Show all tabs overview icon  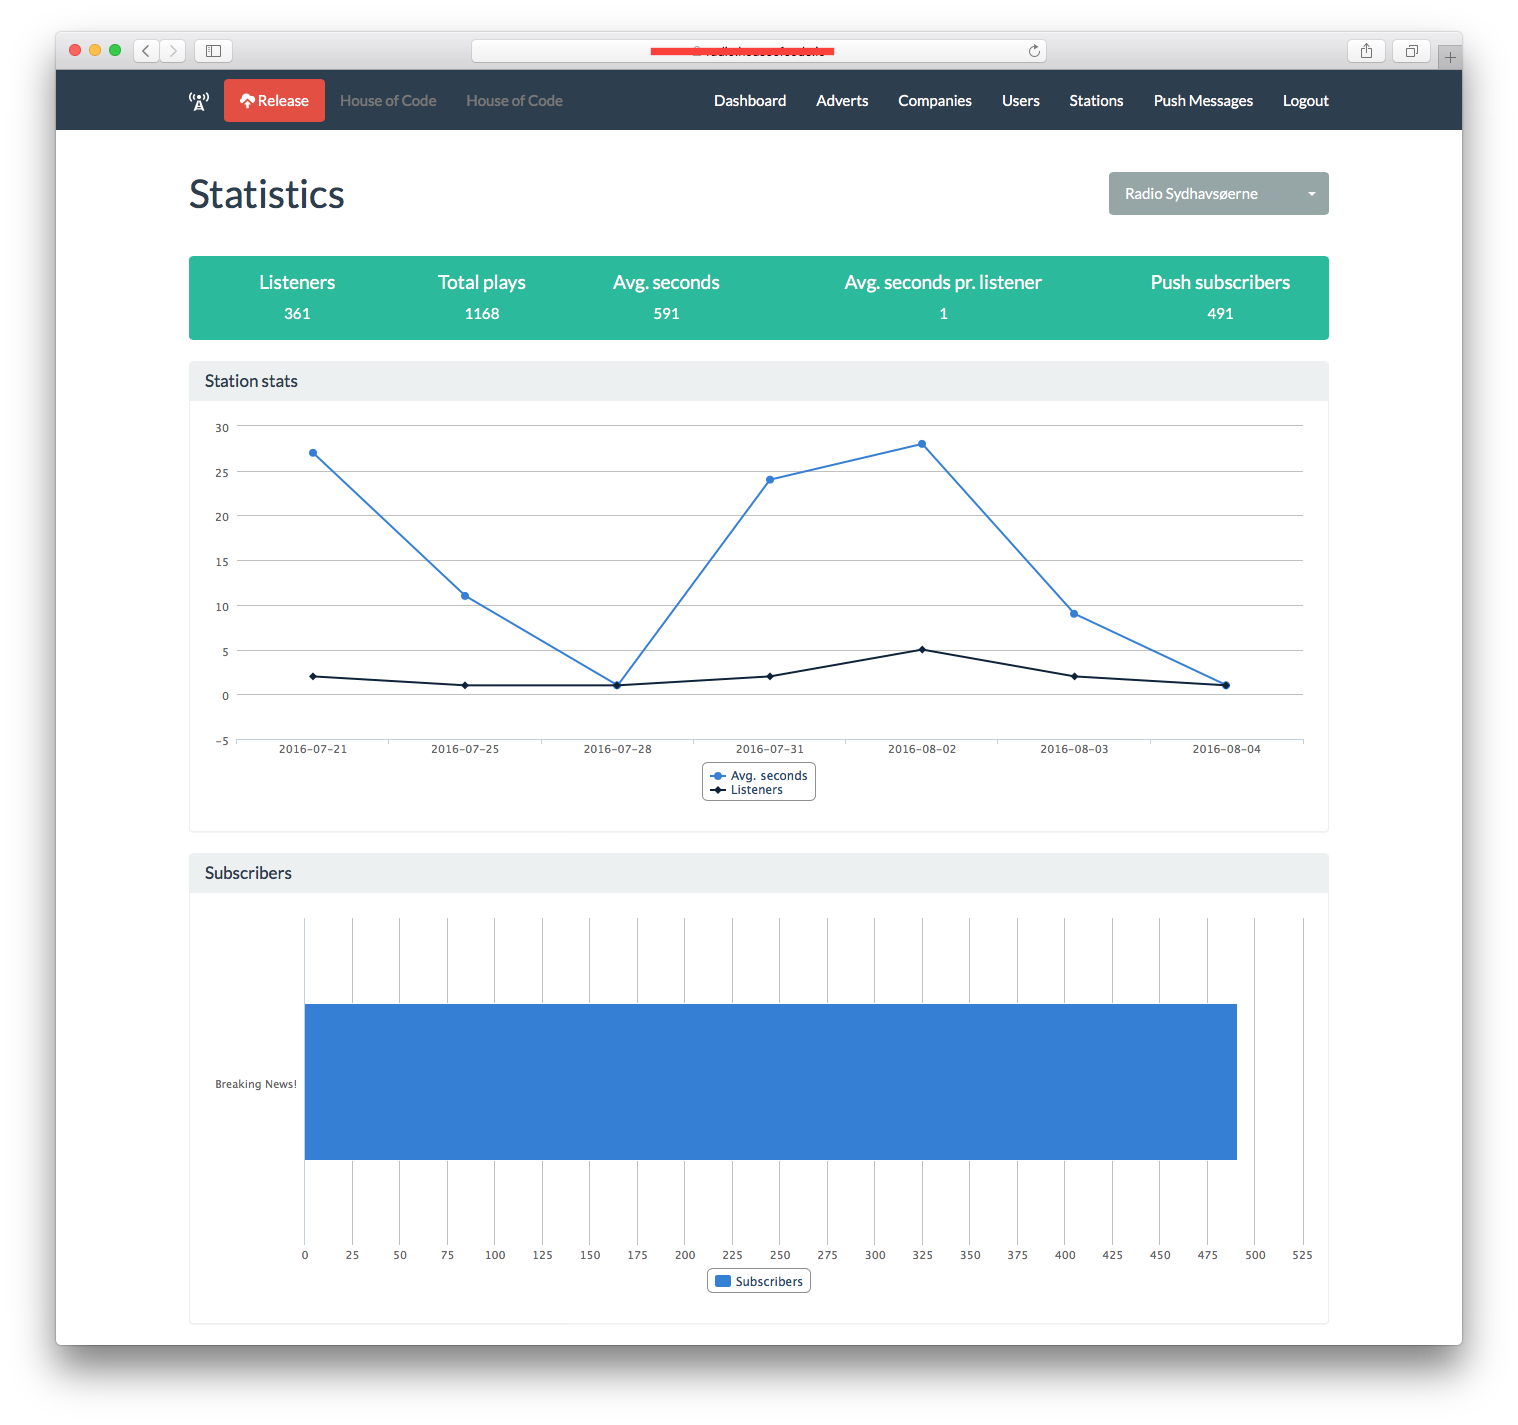(x=1411, y=51)
